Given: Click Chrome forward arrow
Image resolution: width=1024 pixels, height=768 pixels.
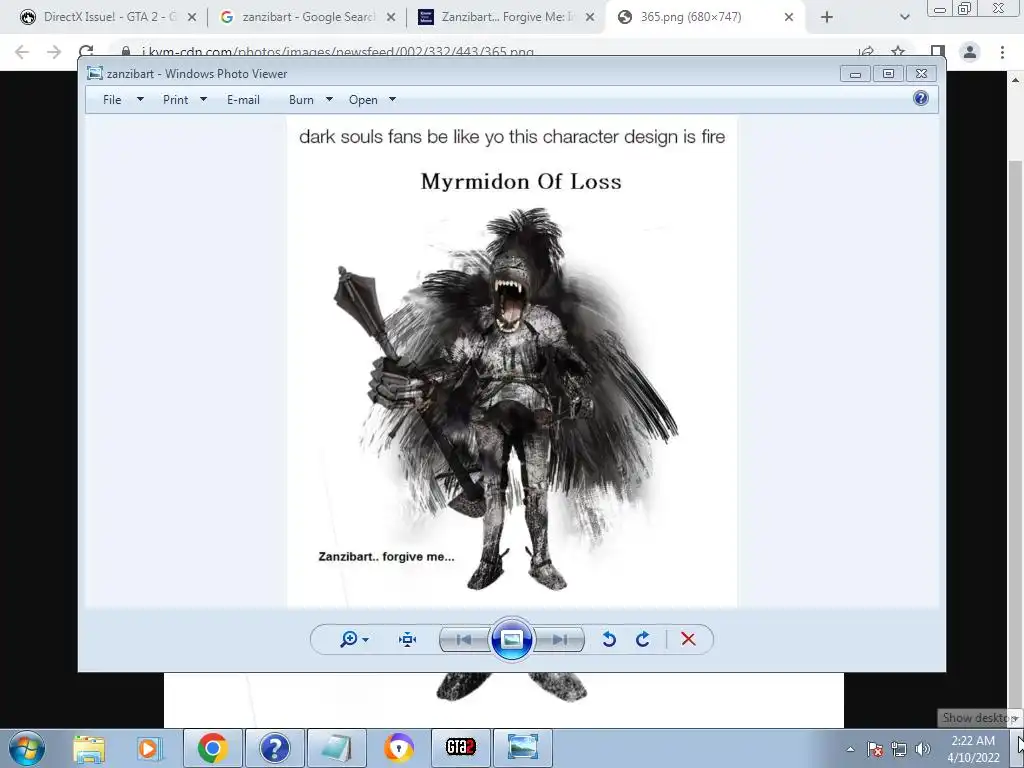Looking at the screenshot, I should (54, 52).
